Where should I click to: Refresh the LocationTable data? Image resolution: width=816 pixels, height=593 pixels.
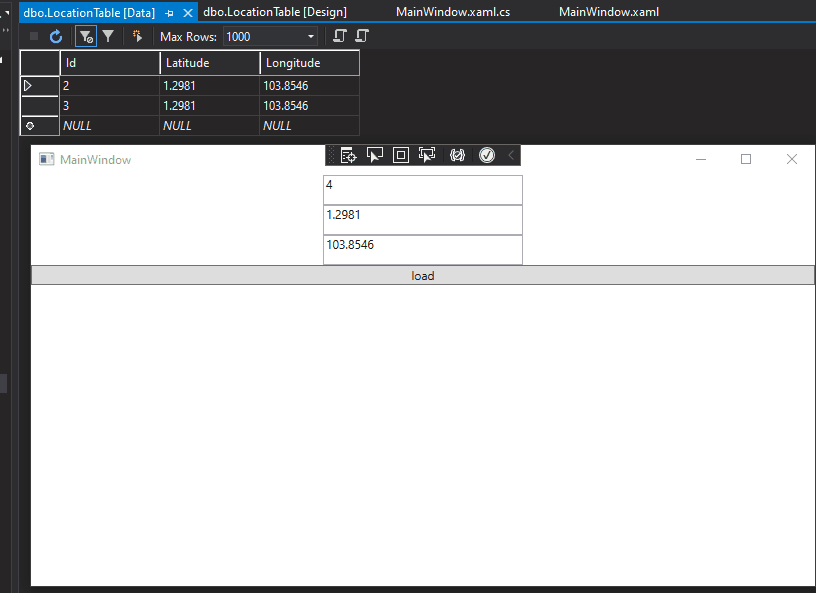tap(56, 36)
